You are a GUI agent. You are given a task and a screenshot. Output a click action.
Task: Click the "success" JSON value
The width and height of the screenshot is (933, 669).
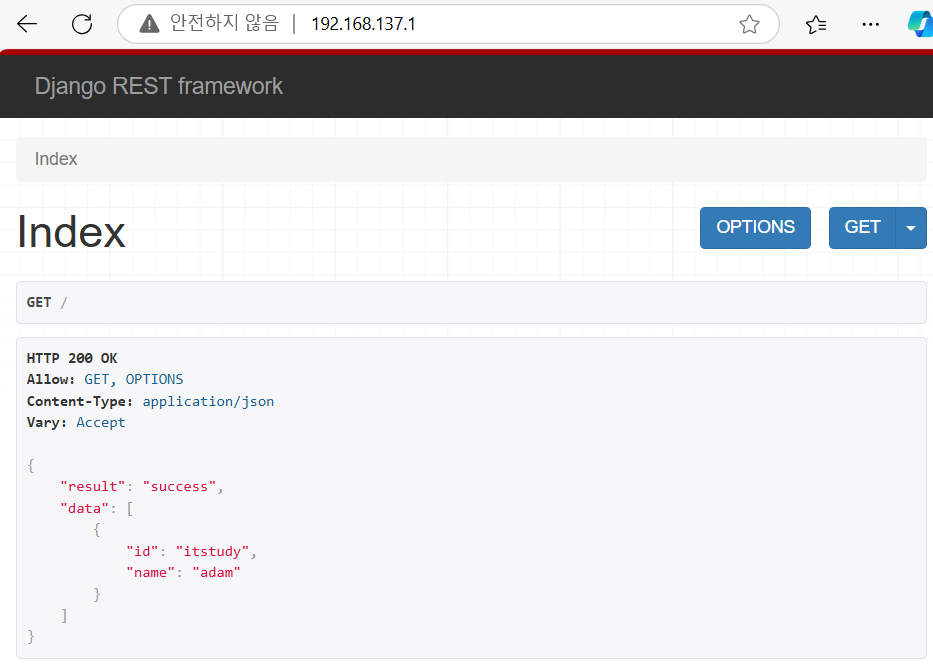point(179,487)
